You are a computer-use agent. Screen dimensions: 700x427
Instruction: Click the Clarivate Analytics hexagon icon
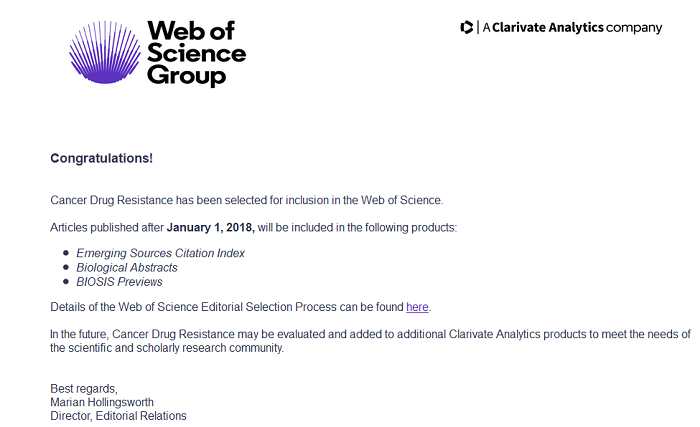[467, 27]
